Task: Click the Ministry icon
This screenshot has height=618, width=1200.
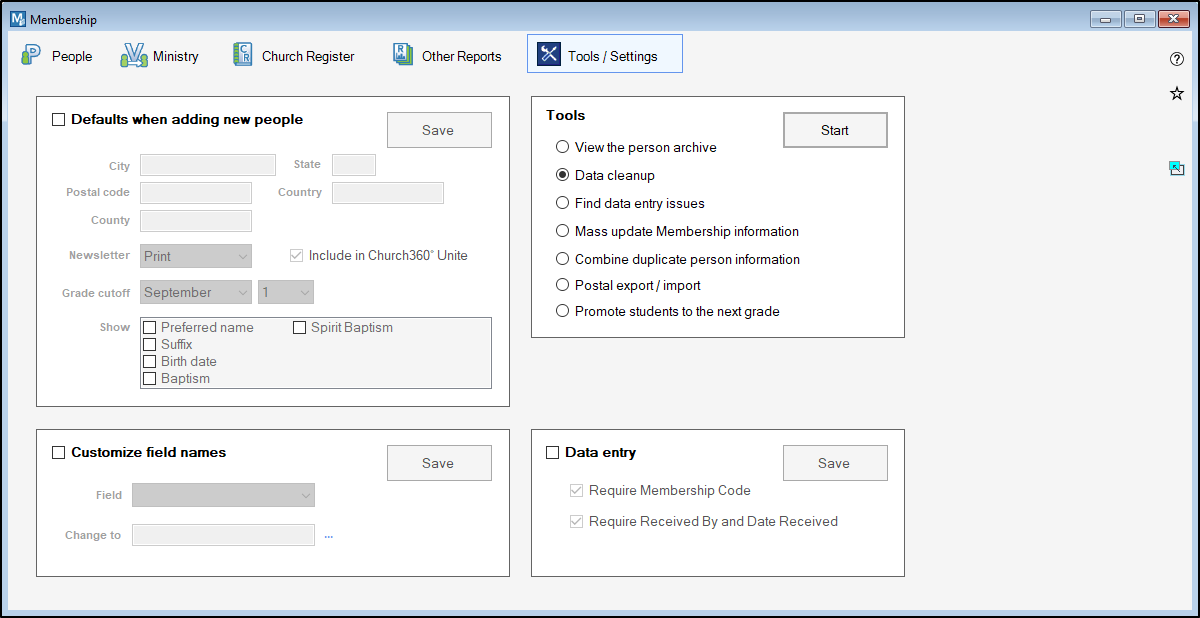Action: point(134,56)
